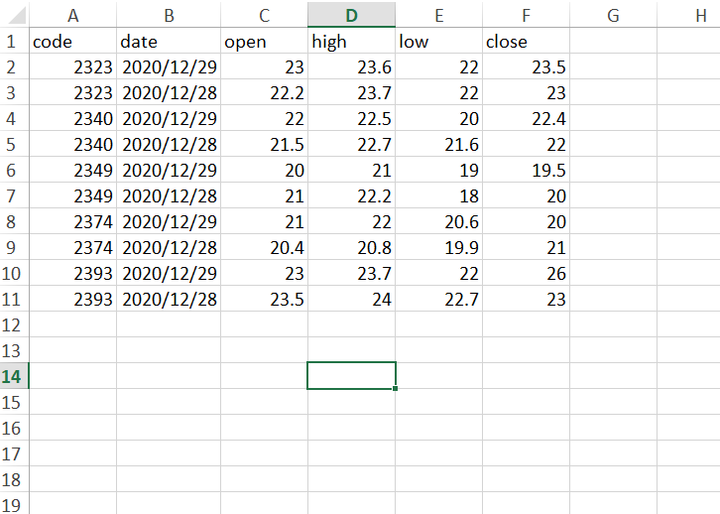The height and width of the screenshot is (514, 720).
Task: Select close value 19.5
Action: [526, 170]
